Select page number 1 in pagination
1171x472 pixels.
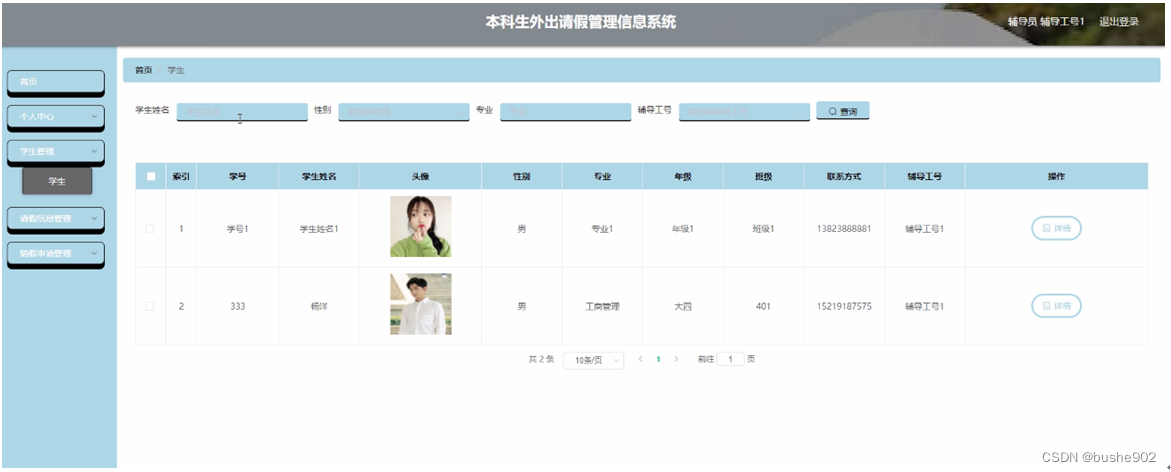tap(658, 359)
